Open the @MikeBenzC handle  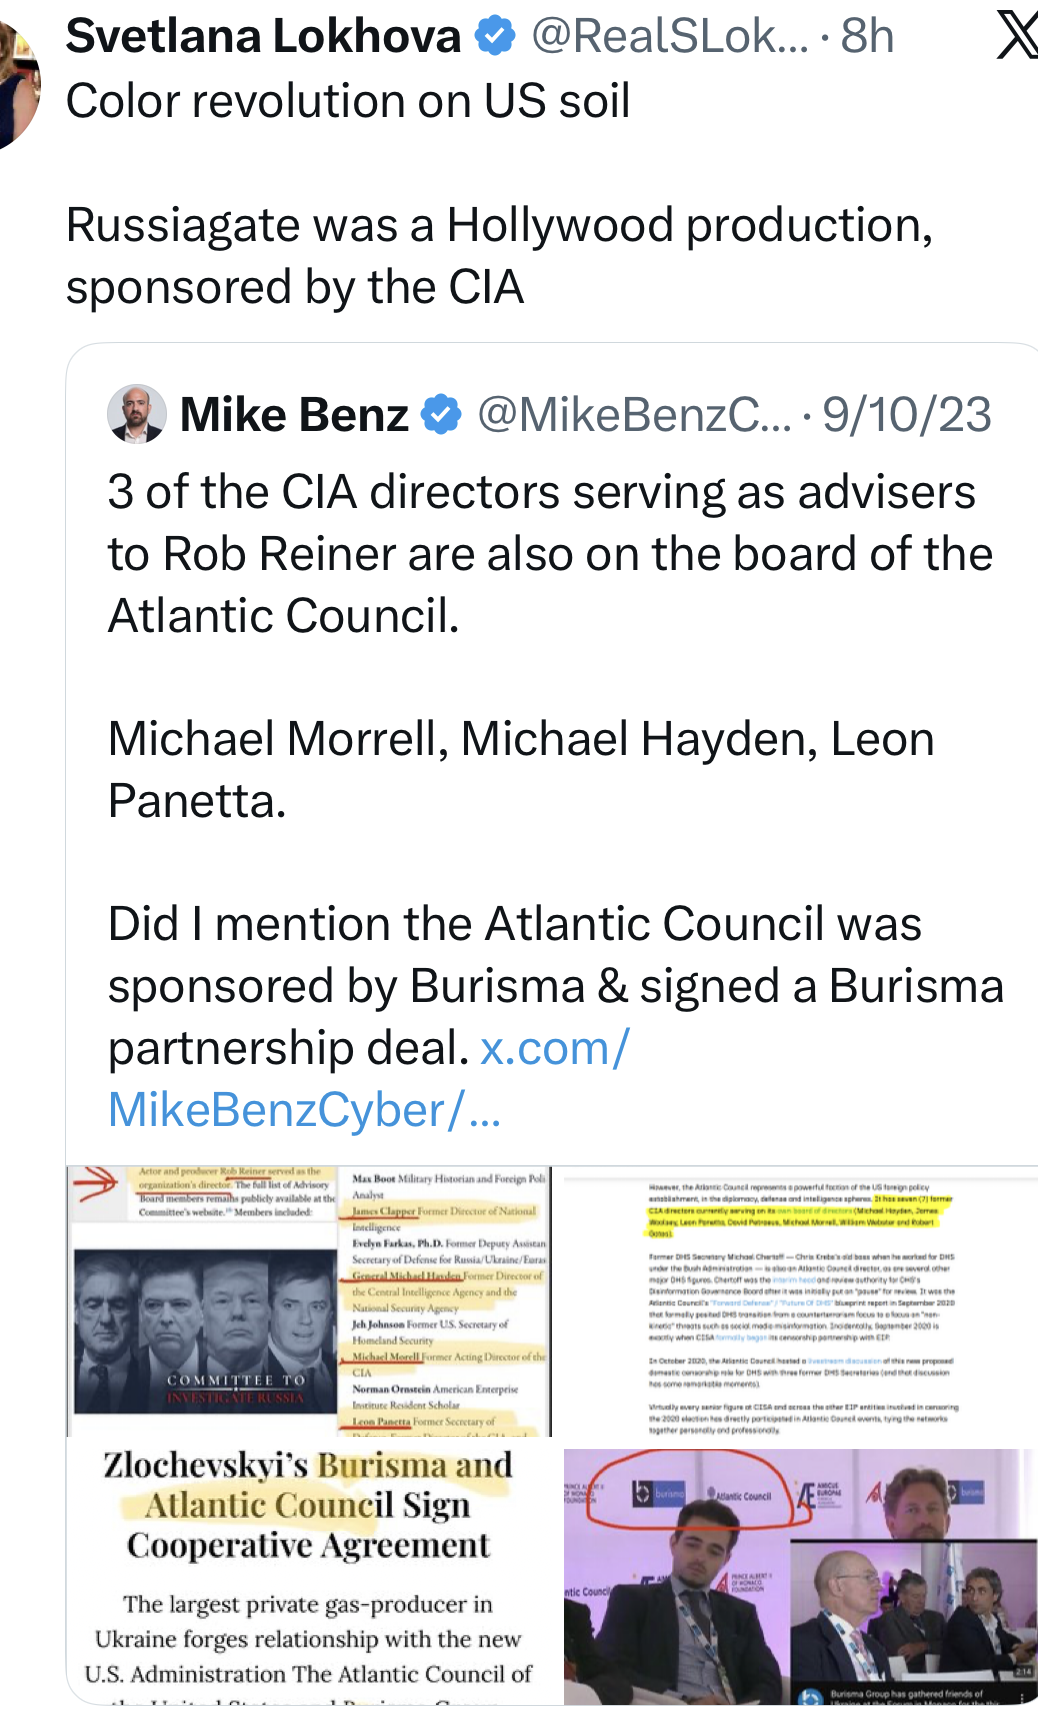pos(634,415)
